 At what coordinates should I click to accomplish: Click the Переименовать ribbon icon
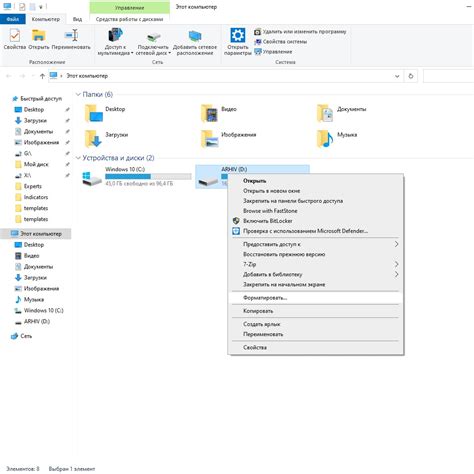(x=71, y=35)
